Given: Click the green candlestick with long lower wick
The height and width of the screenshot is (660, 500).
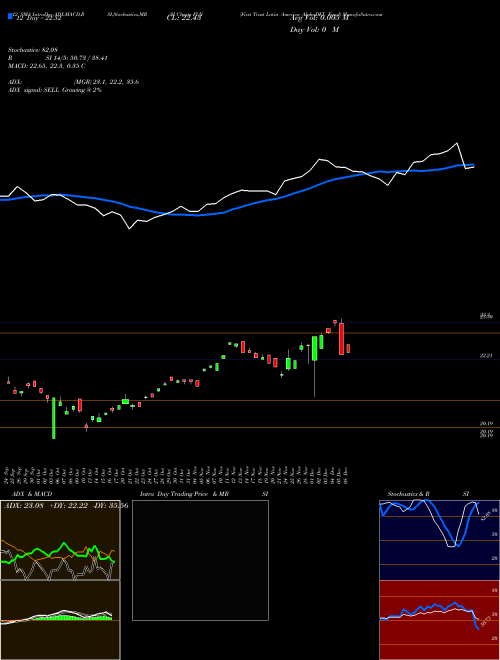Looking at the screenshot, I should coord(314,349).
